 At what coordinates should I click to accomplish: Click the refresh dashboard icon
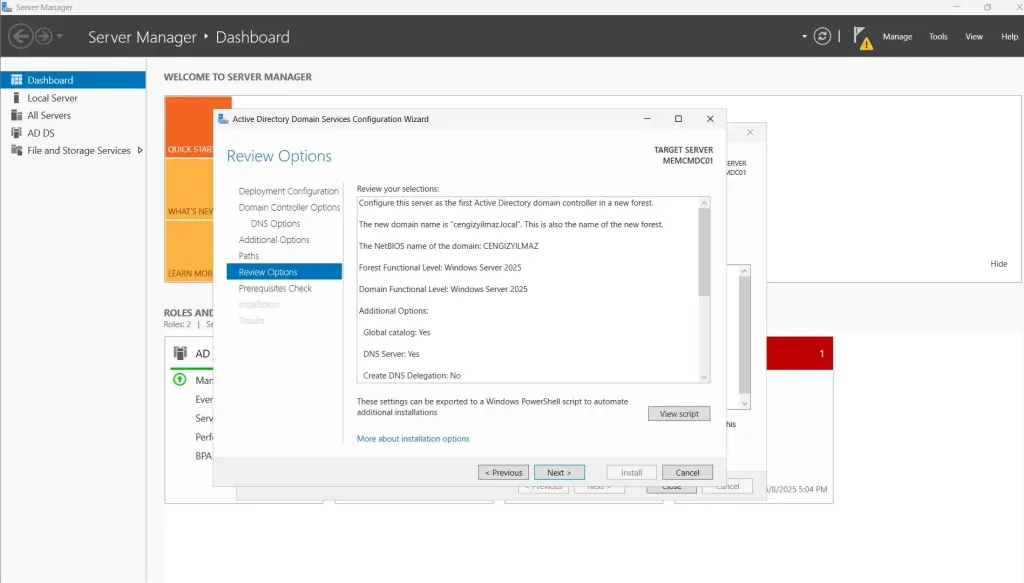[822, 37]
